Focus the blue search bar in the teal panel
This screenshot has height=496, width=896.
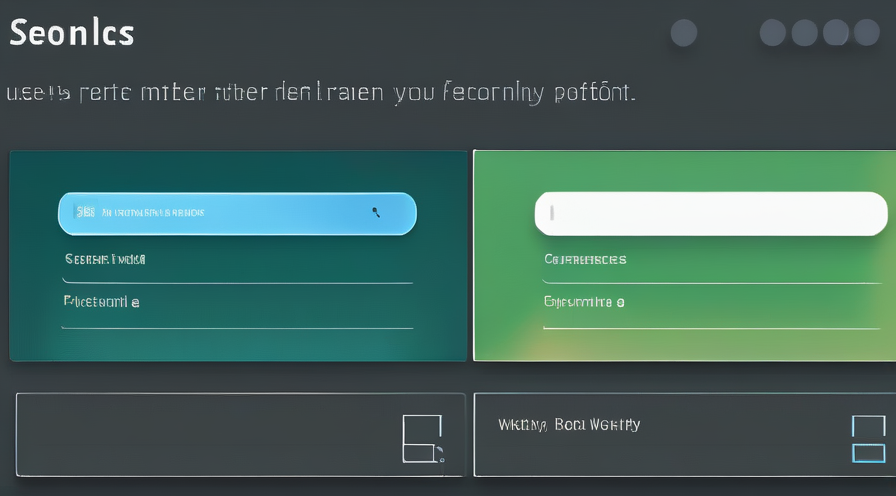237,214
